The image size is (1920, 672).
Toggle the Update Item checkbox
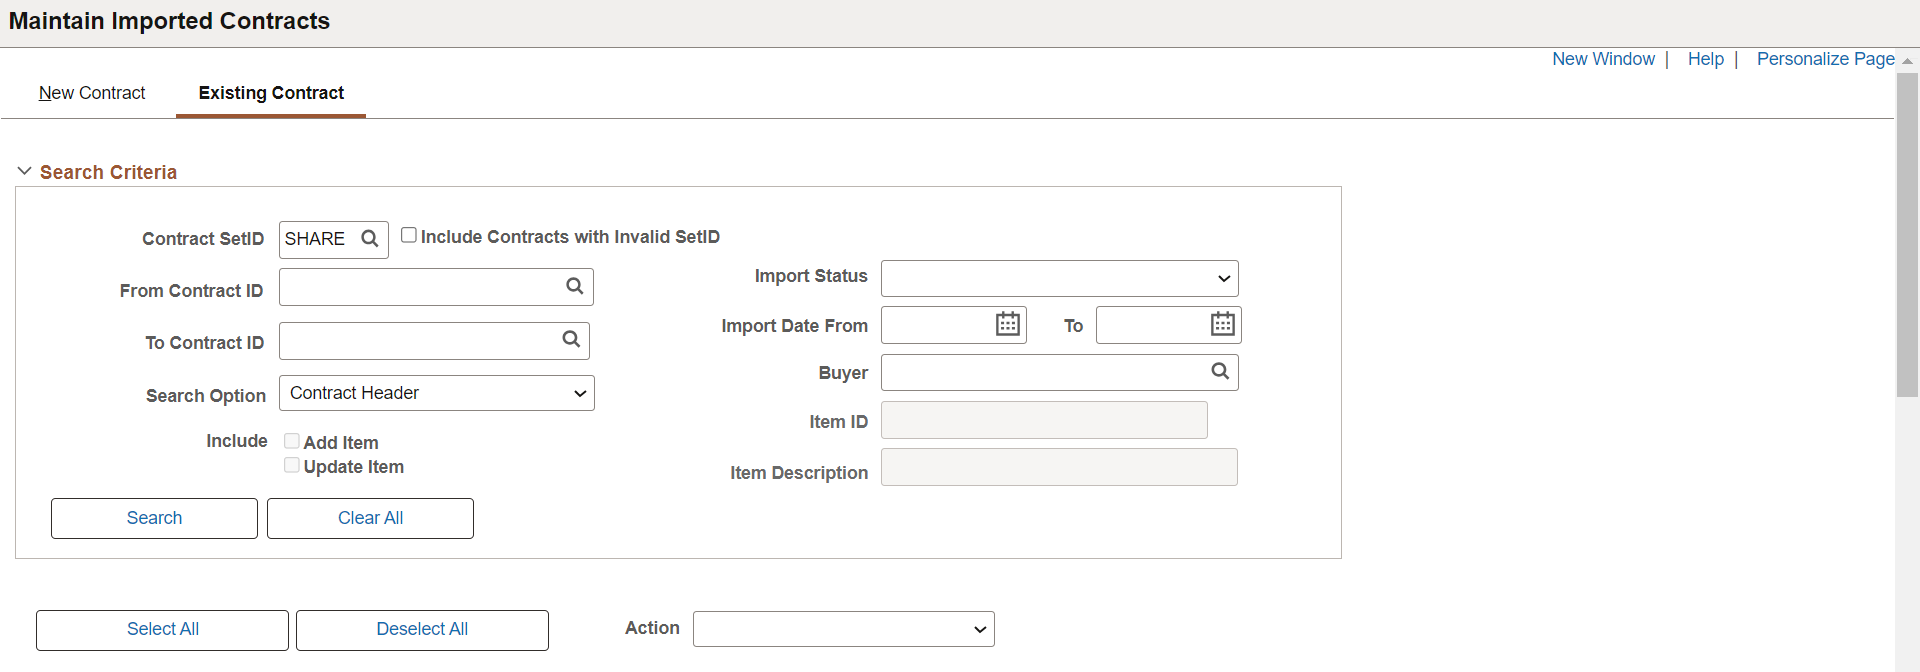point(292,465)
